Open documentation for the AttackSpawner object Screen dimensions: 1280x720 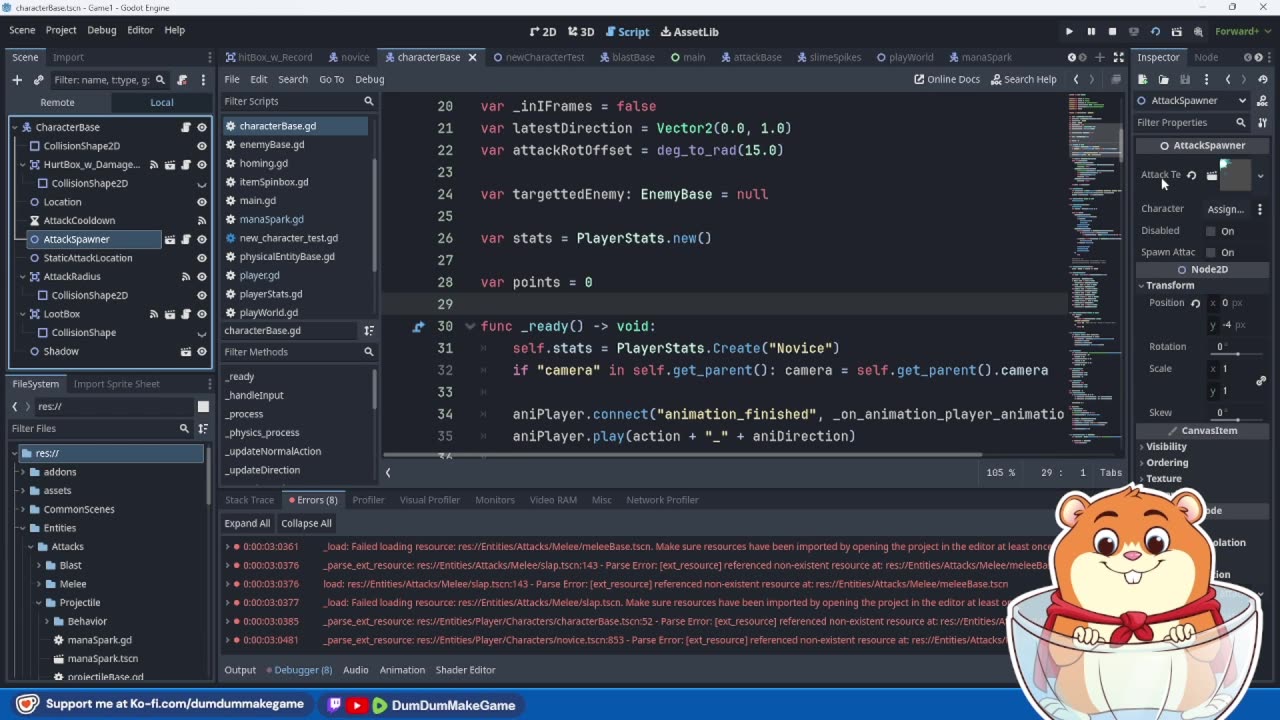coord(1262,101)
